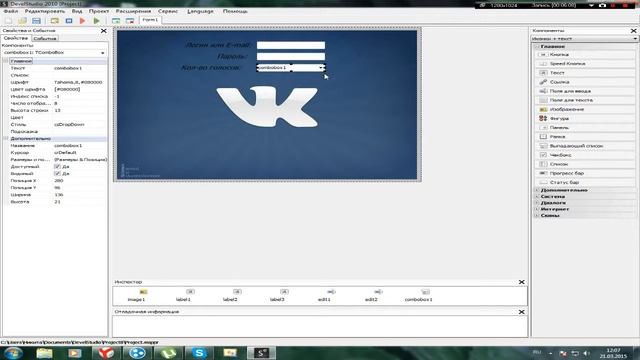Viewport: 640px width, 360px height.
Task: Click the delete form icon in toolbar
Action: pyautogui.click(x=130, y=20)
